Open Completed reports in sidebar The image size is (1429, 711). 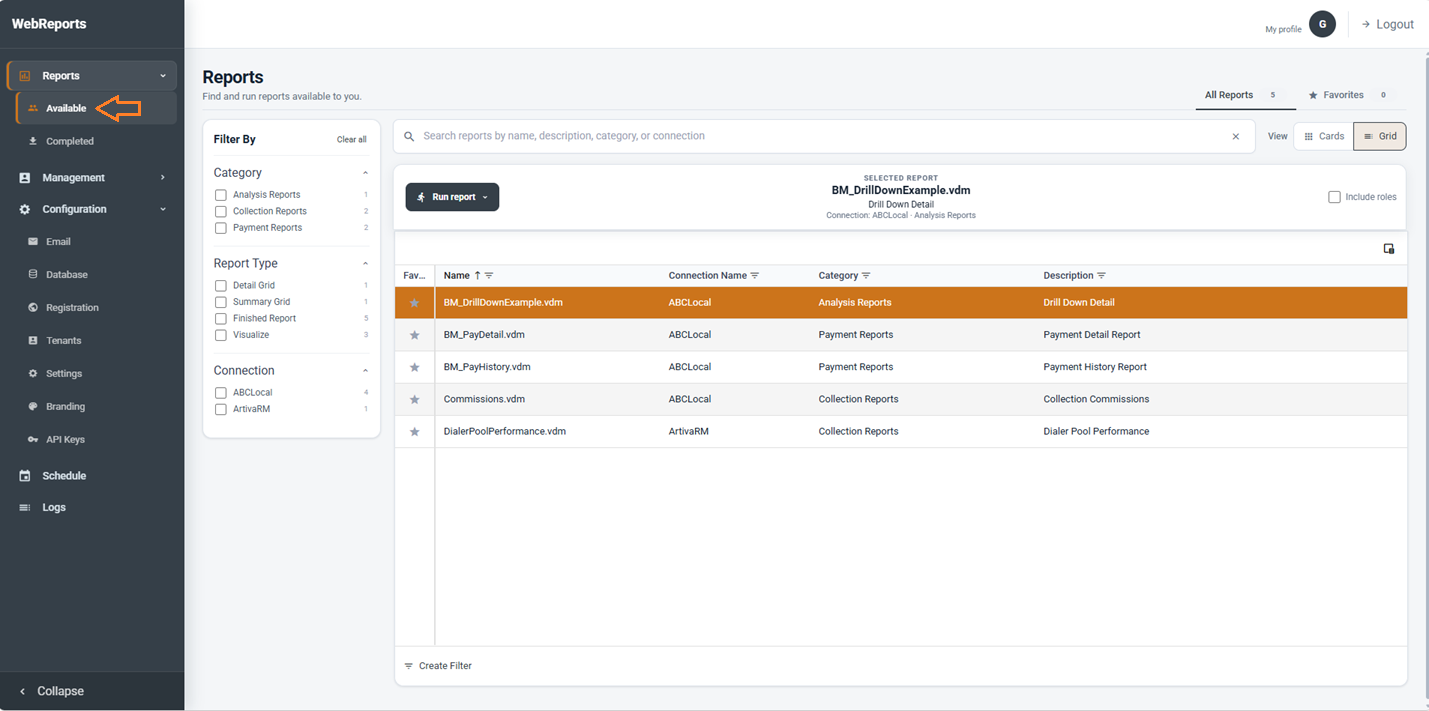click(69, 142)
